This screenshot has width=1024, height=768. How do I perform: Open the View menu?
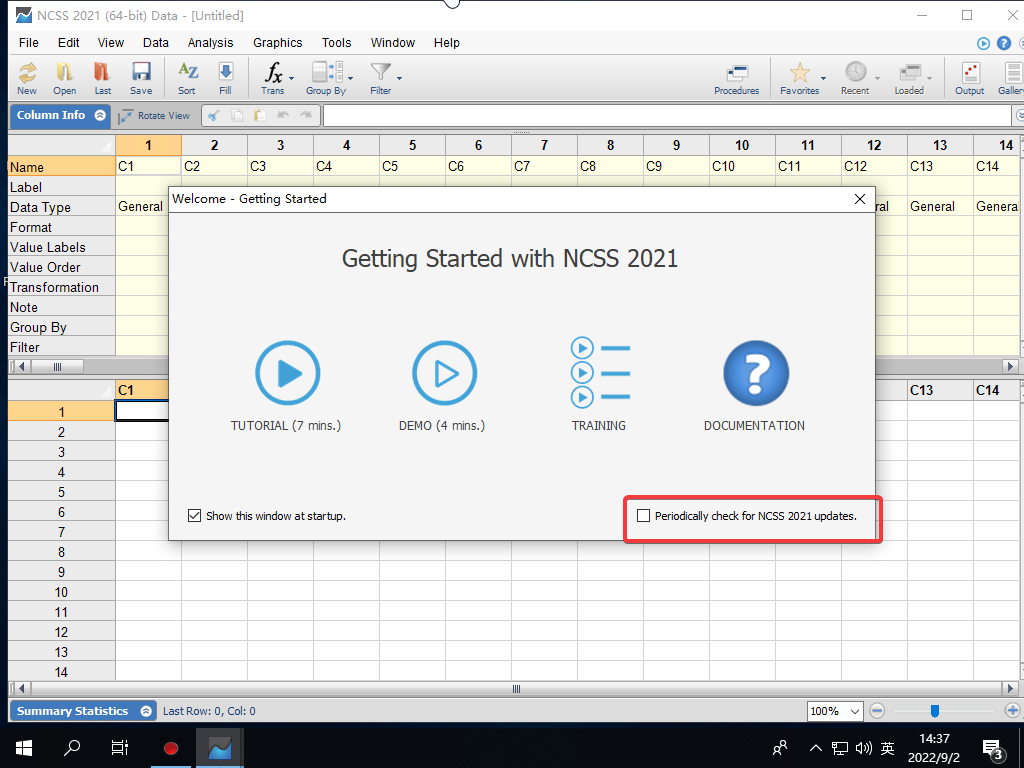[111, 42]
